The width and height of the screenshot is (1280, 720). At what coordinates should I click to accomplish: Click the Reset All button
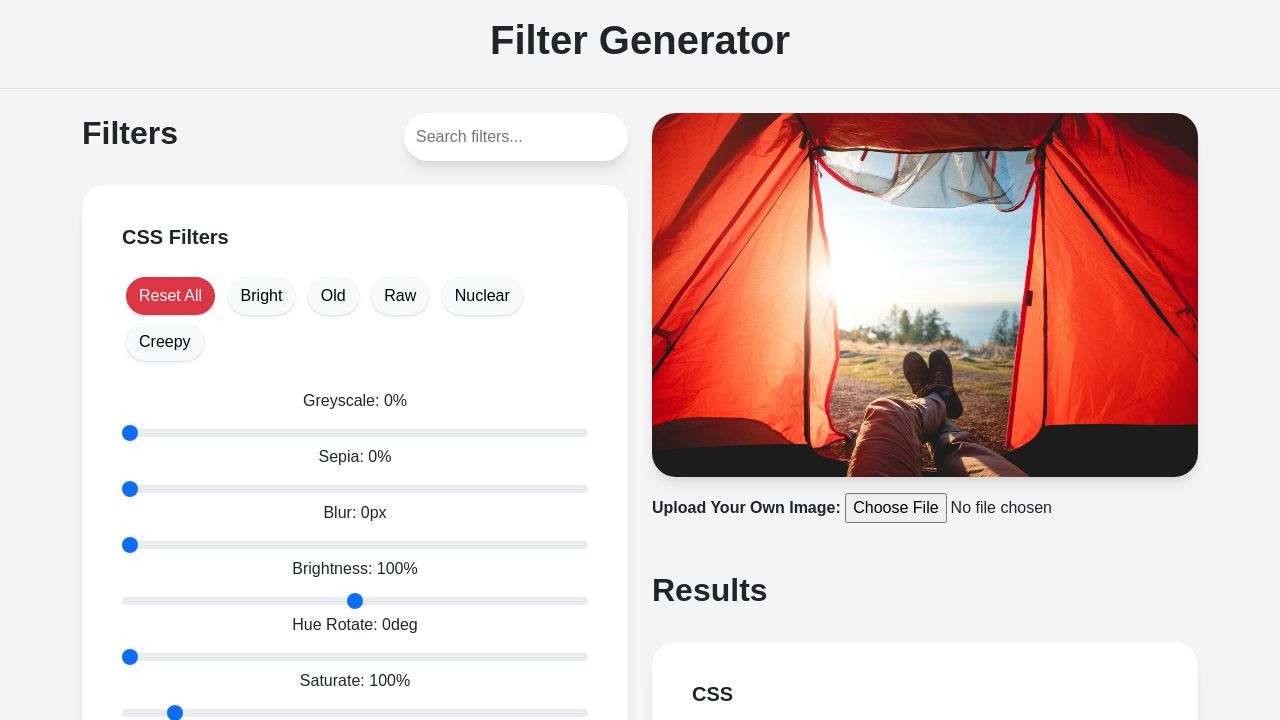click(x=170, y=296)
